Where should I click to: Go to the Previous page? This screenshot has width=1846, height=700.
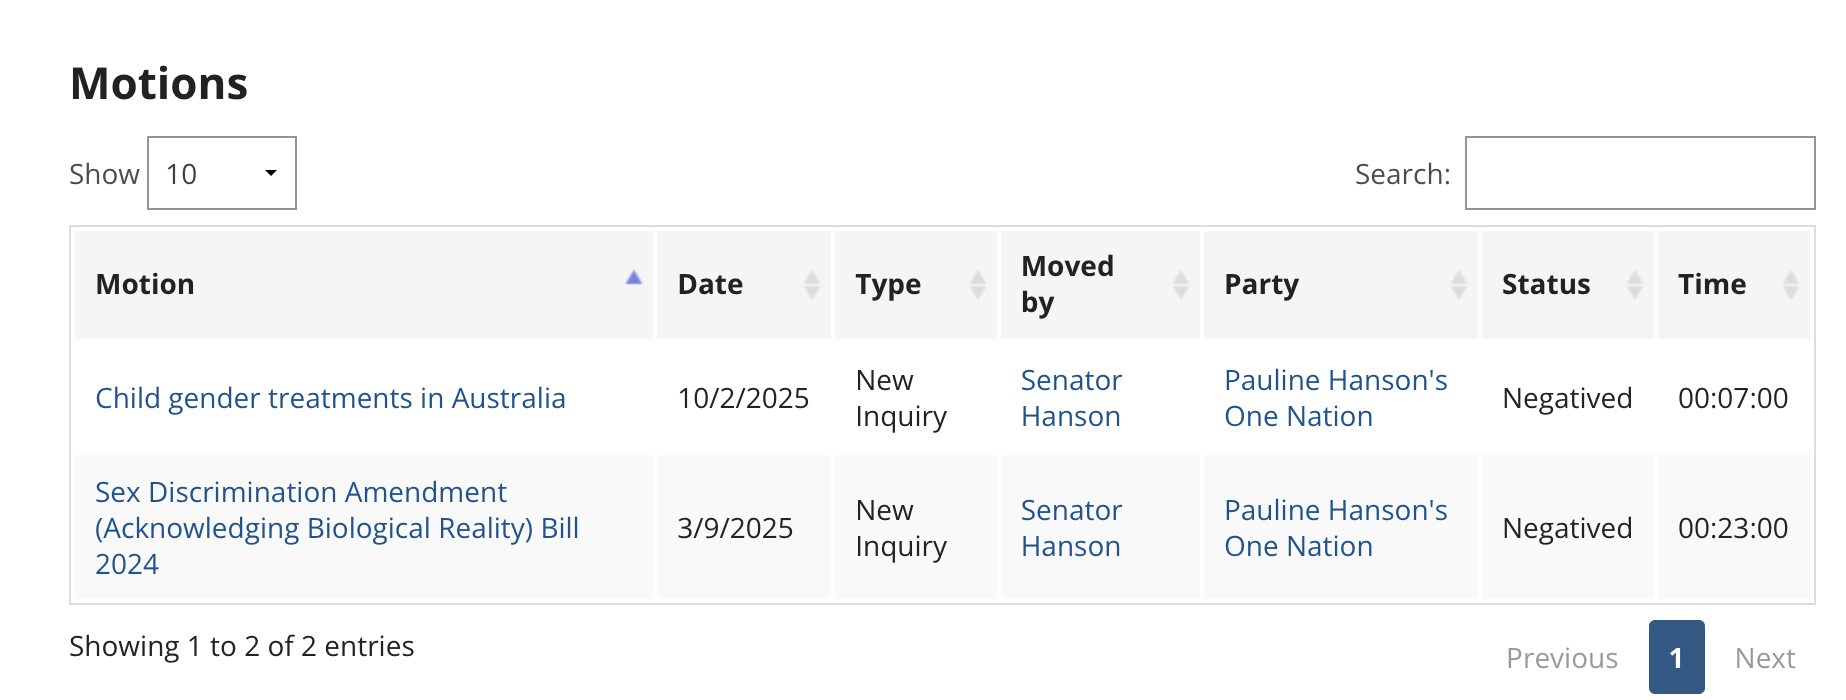click(x=1561, y=658)
